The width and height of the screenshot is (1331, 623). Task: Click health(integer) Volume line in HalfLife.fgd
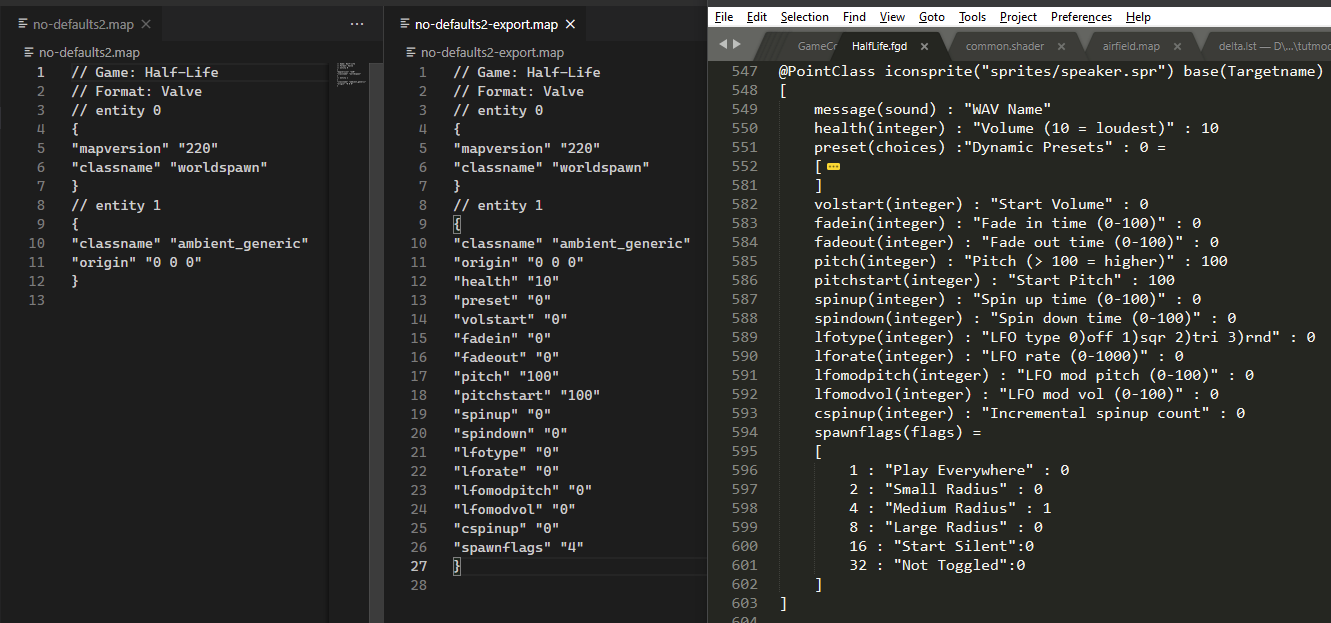click(x=1016, y=128)
